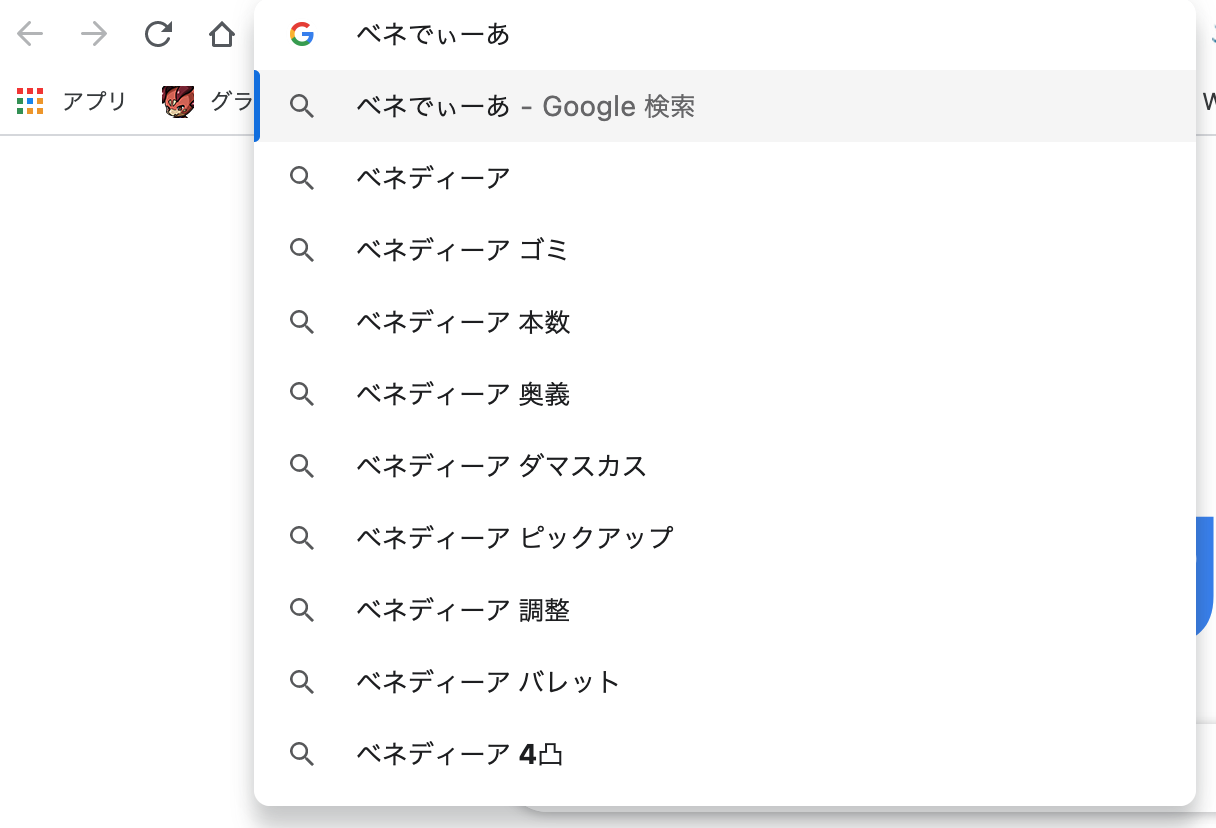Pick the ベネディーア 奥義 suggestion

(x=463, y=394)
